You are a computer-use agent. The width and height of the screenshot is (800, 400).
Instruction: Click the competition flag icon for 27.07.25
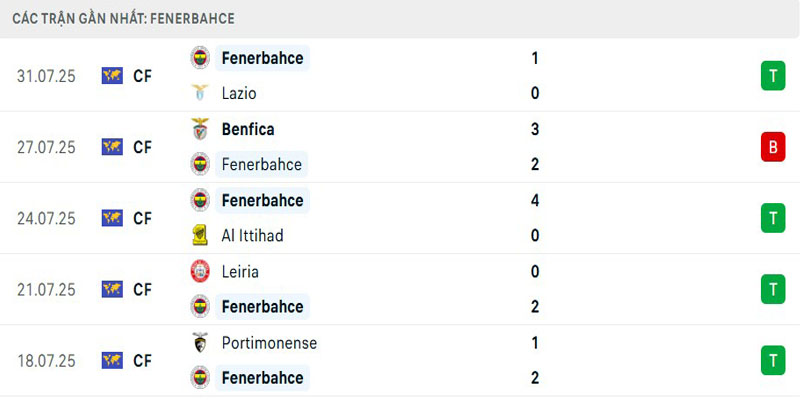click(x=112, y=147)
